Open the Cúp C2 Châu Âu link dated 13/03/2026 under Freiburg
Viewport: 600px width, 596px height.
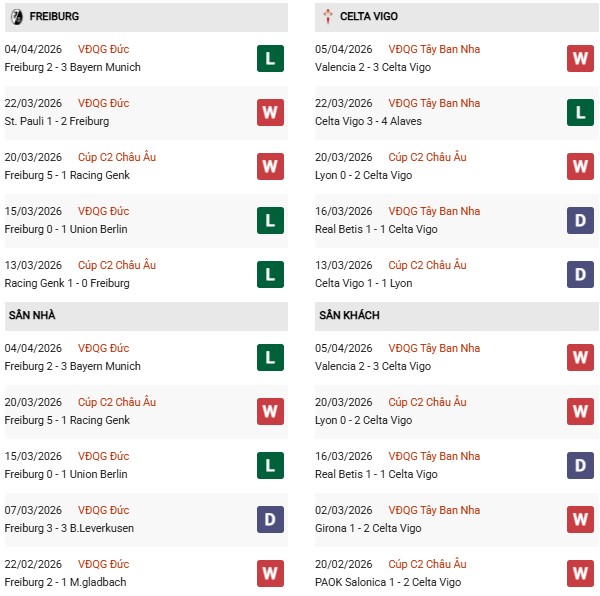click(118, 265)
